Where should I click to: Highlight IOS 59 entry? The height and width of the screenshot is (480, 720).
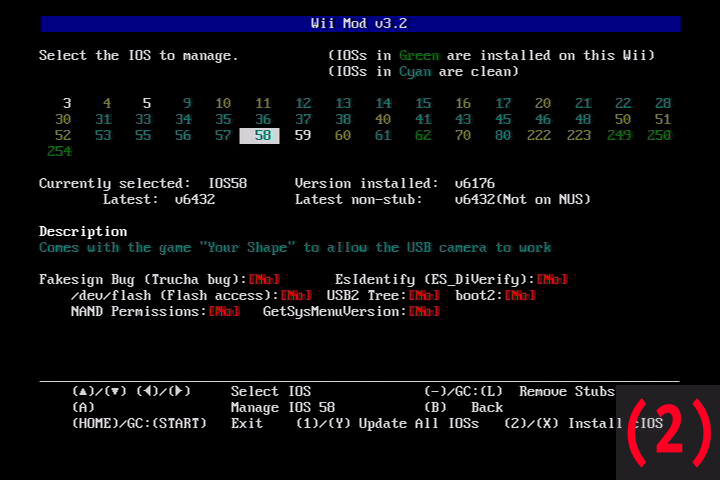[303, 136]
